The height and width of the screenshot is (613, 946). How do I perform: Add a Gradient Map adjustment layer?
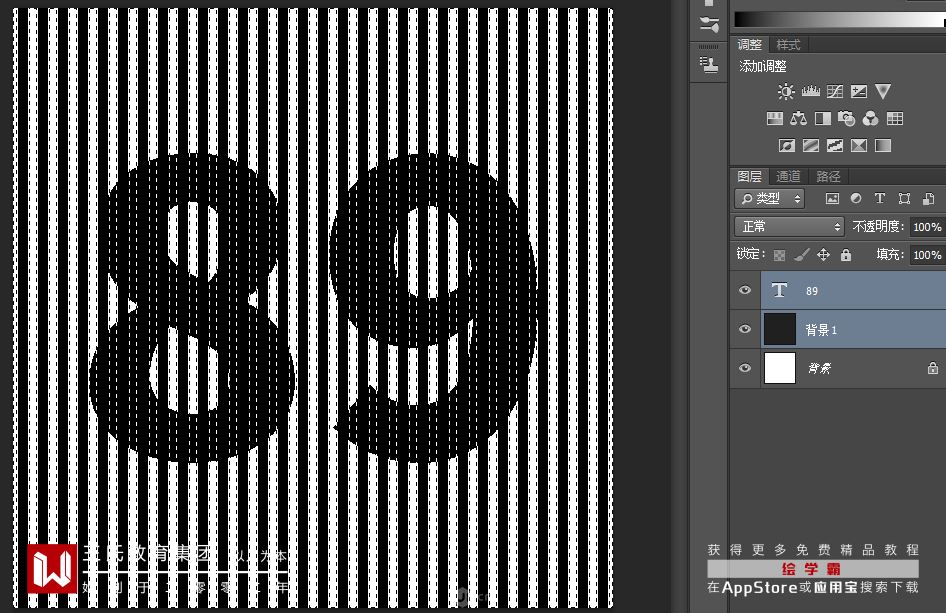[883, 145]
